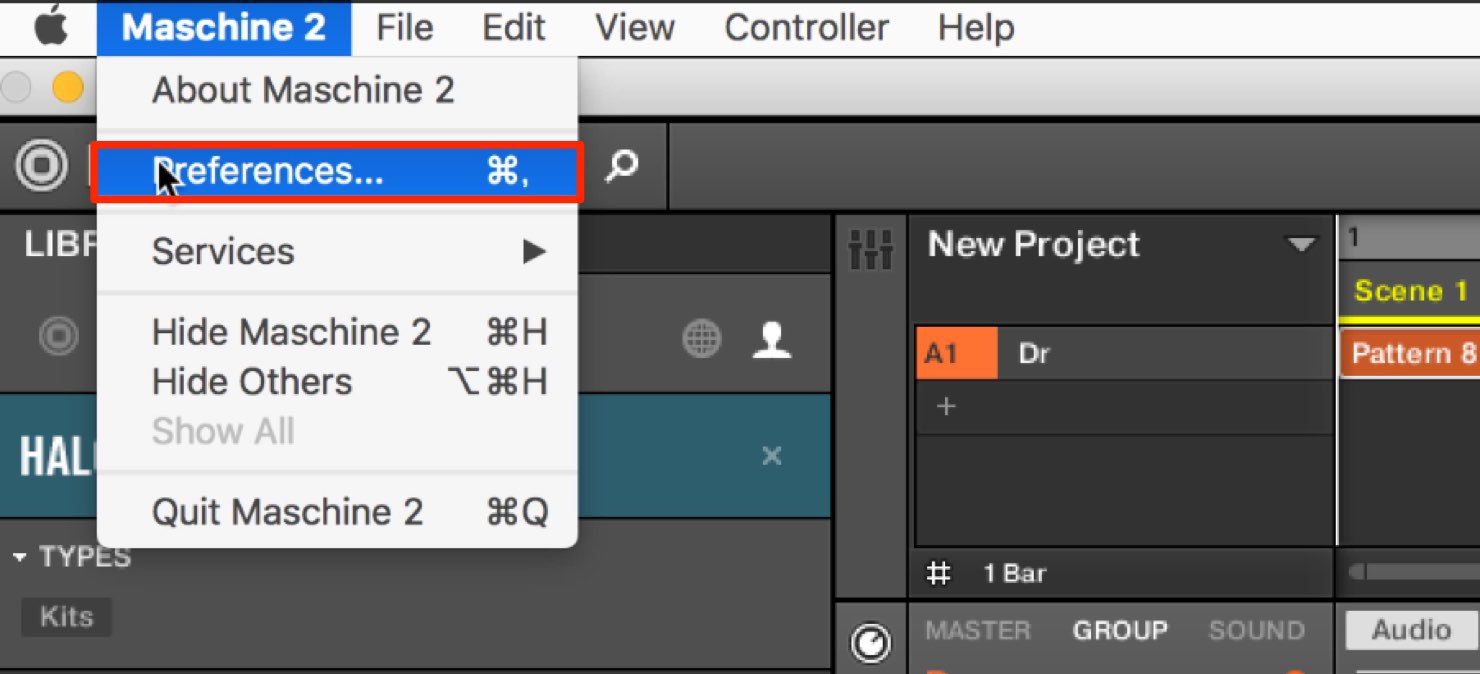1480x674 pixels.
Task: Click the knob icon beside MASTER tab
Action: pyautogui.click(x=870, y=642)
